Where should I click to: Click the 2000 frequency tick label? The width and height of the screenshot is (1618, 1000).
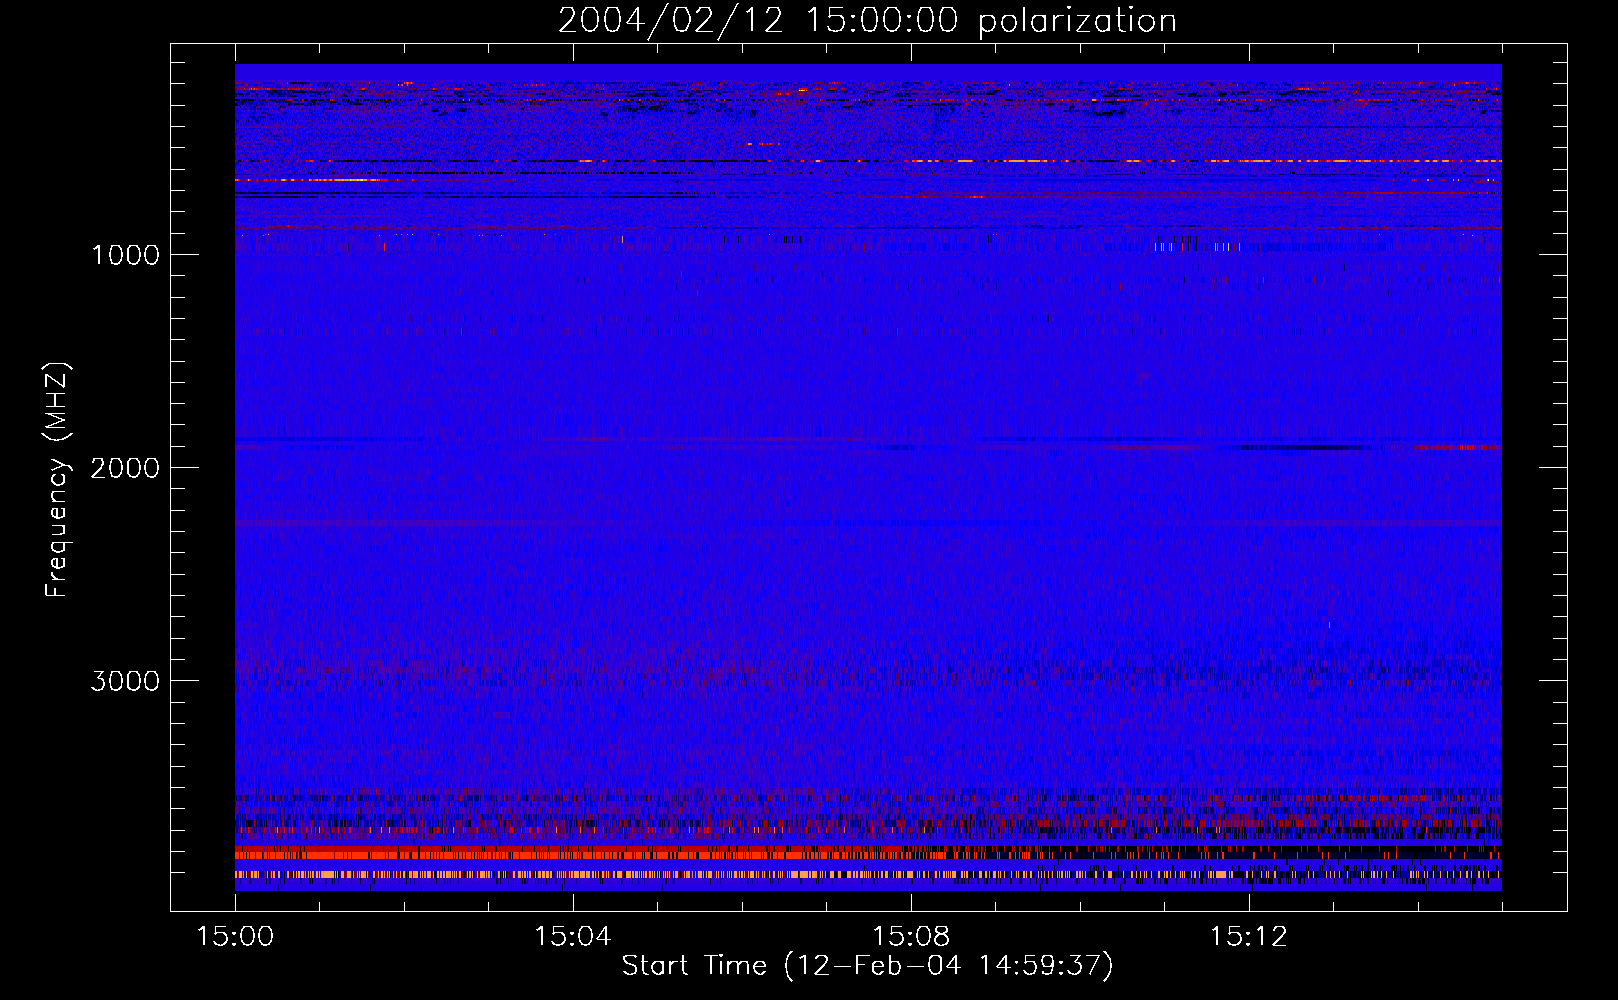coord(125,468)
